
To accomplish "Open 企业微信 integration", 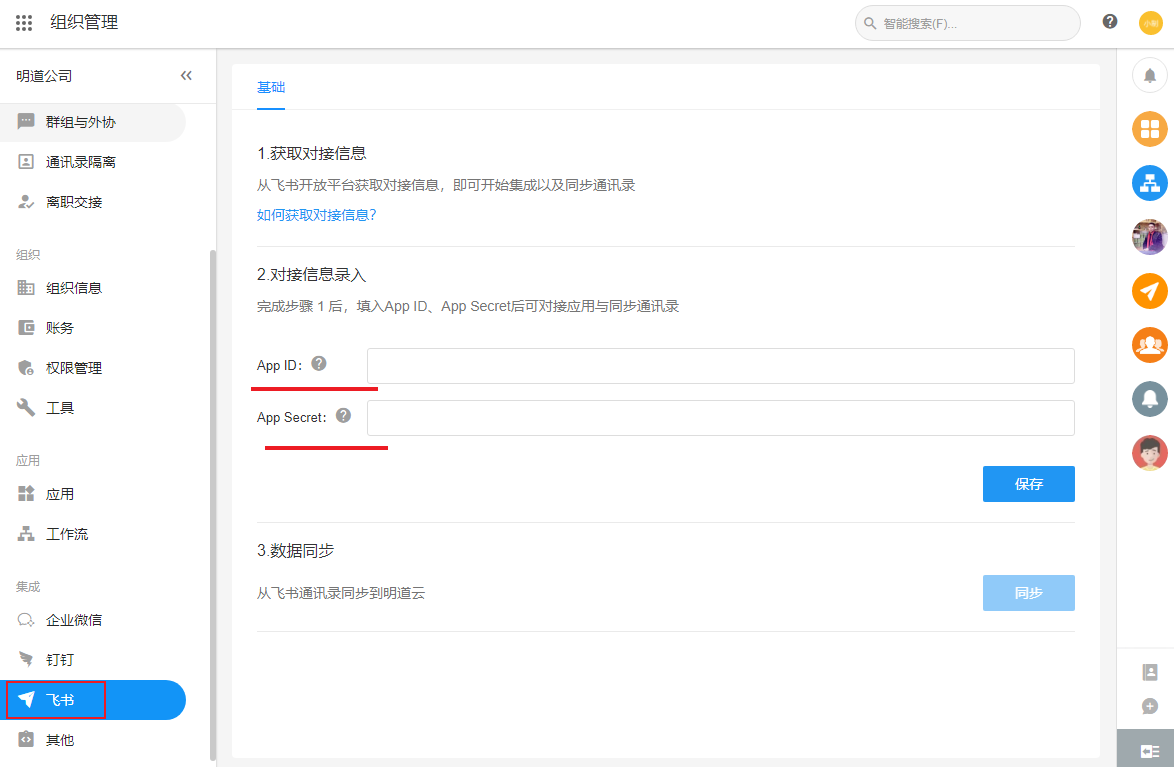I will [x=93, y=619].
